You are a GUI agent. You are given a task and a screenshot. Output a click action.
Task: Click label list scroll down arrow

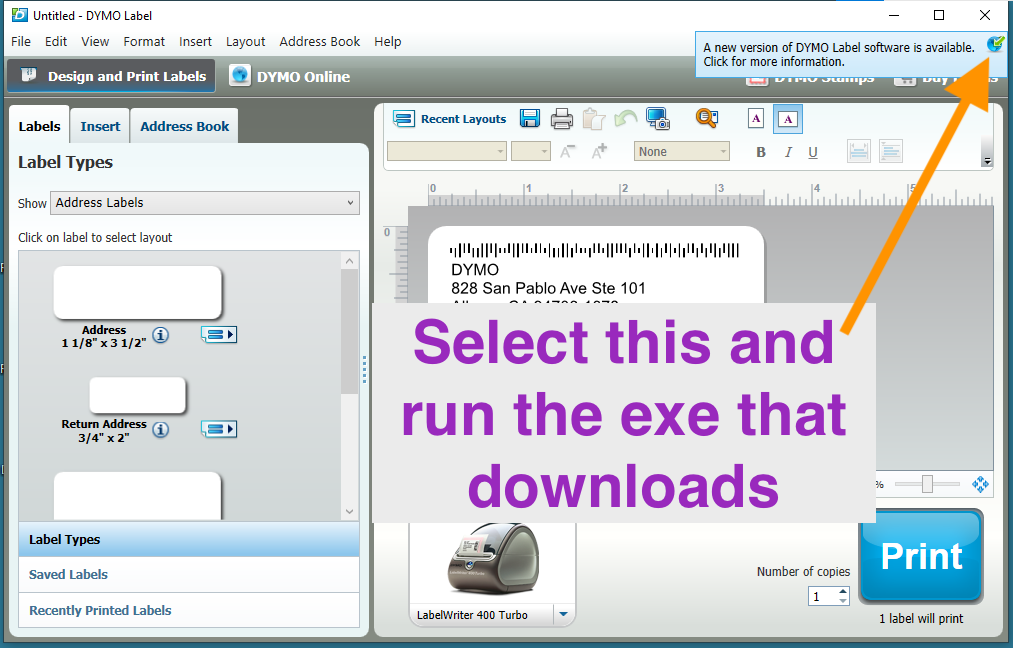click(x=350, y=511)
